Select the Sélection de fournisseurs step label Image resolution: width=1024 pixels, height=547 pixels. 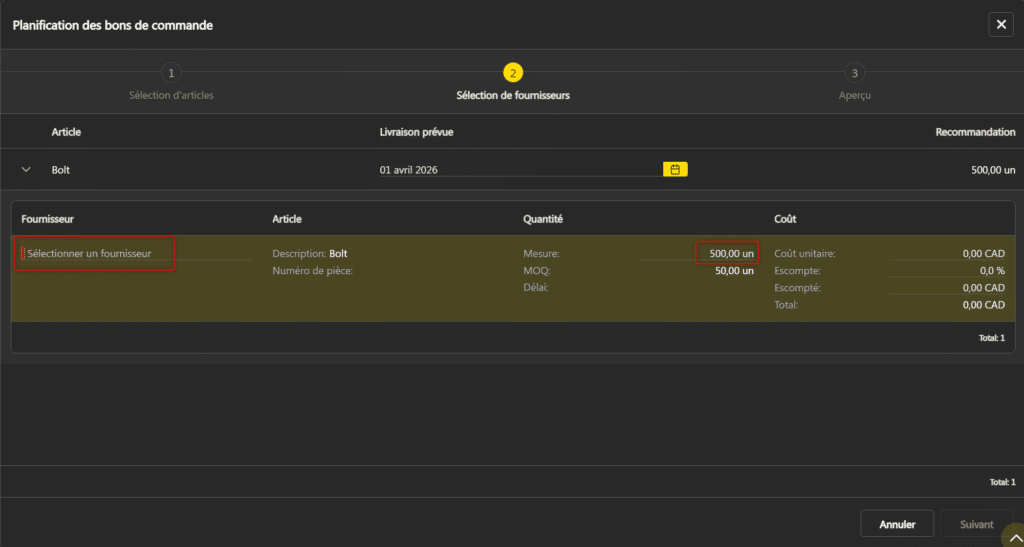[x=513, y=96]
